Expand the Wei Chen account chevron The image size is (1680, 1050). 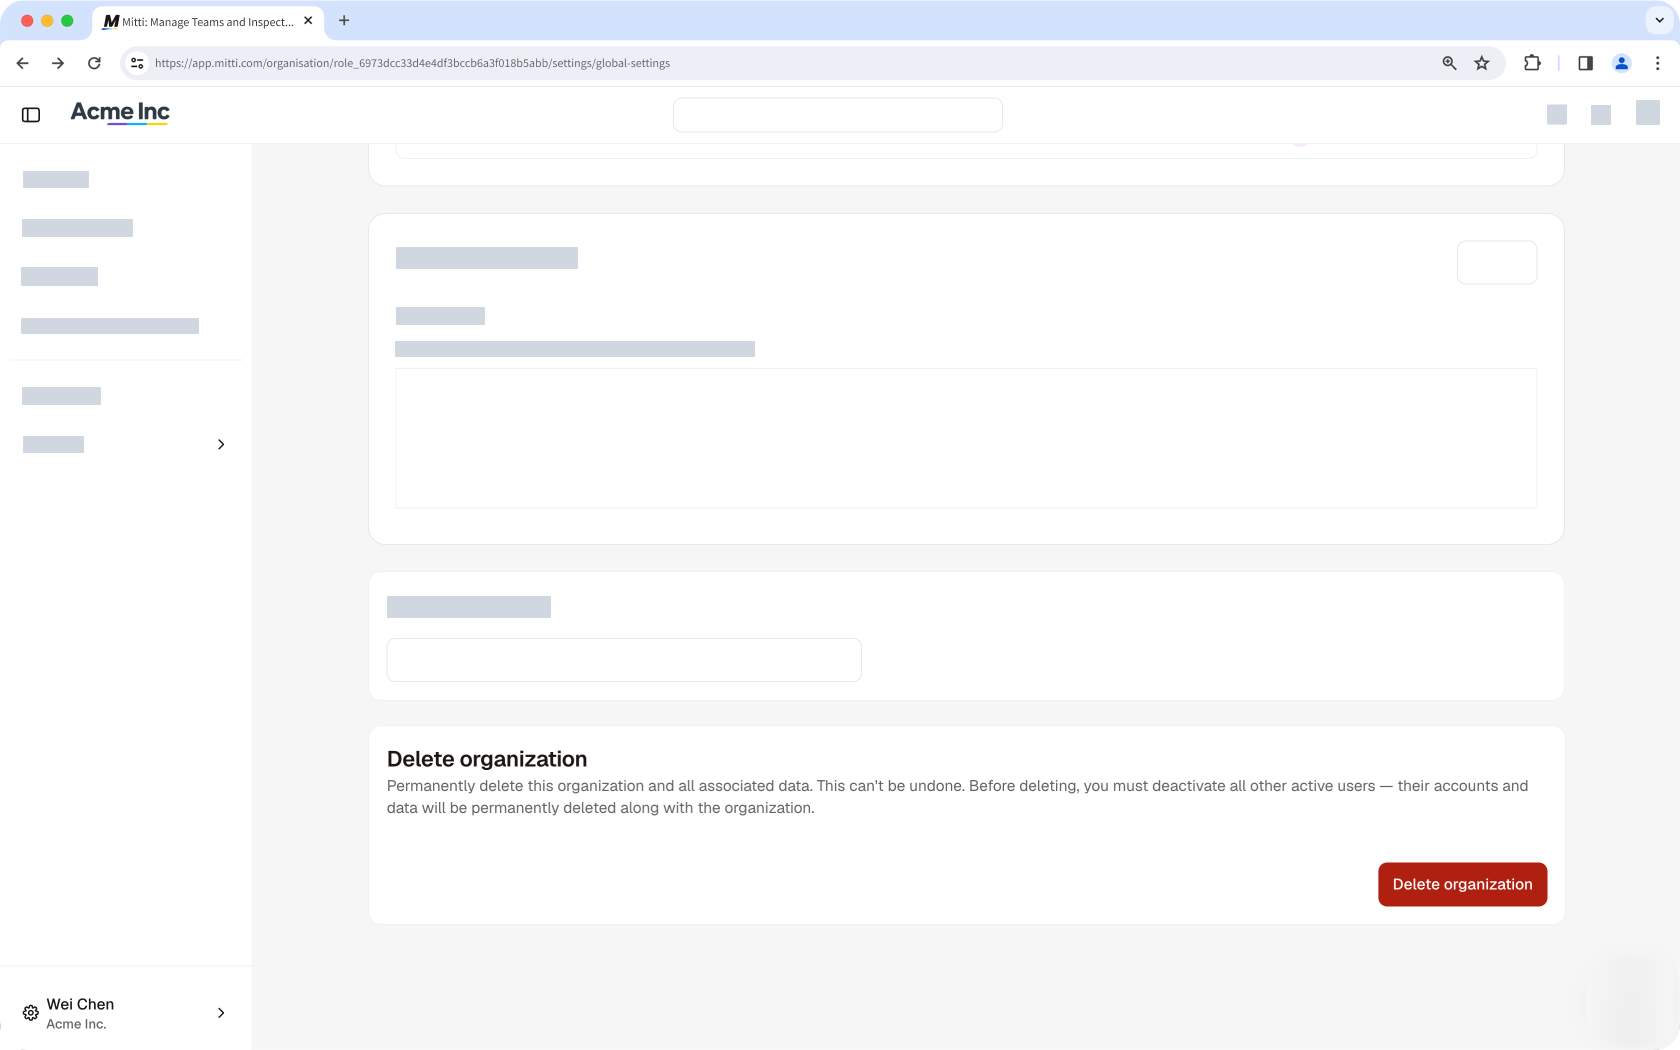click(221, 1013)
